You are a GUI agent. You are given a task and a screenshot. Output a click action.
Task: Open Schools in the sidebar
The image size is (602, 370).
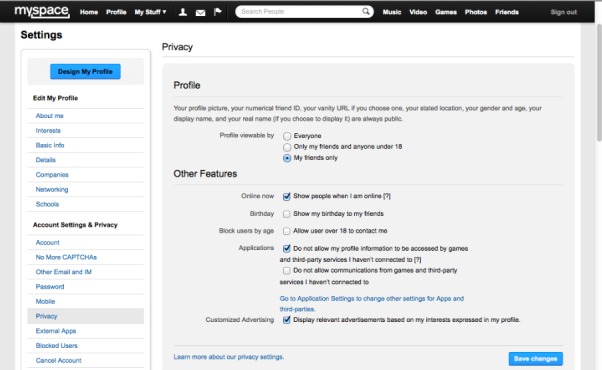47,204
